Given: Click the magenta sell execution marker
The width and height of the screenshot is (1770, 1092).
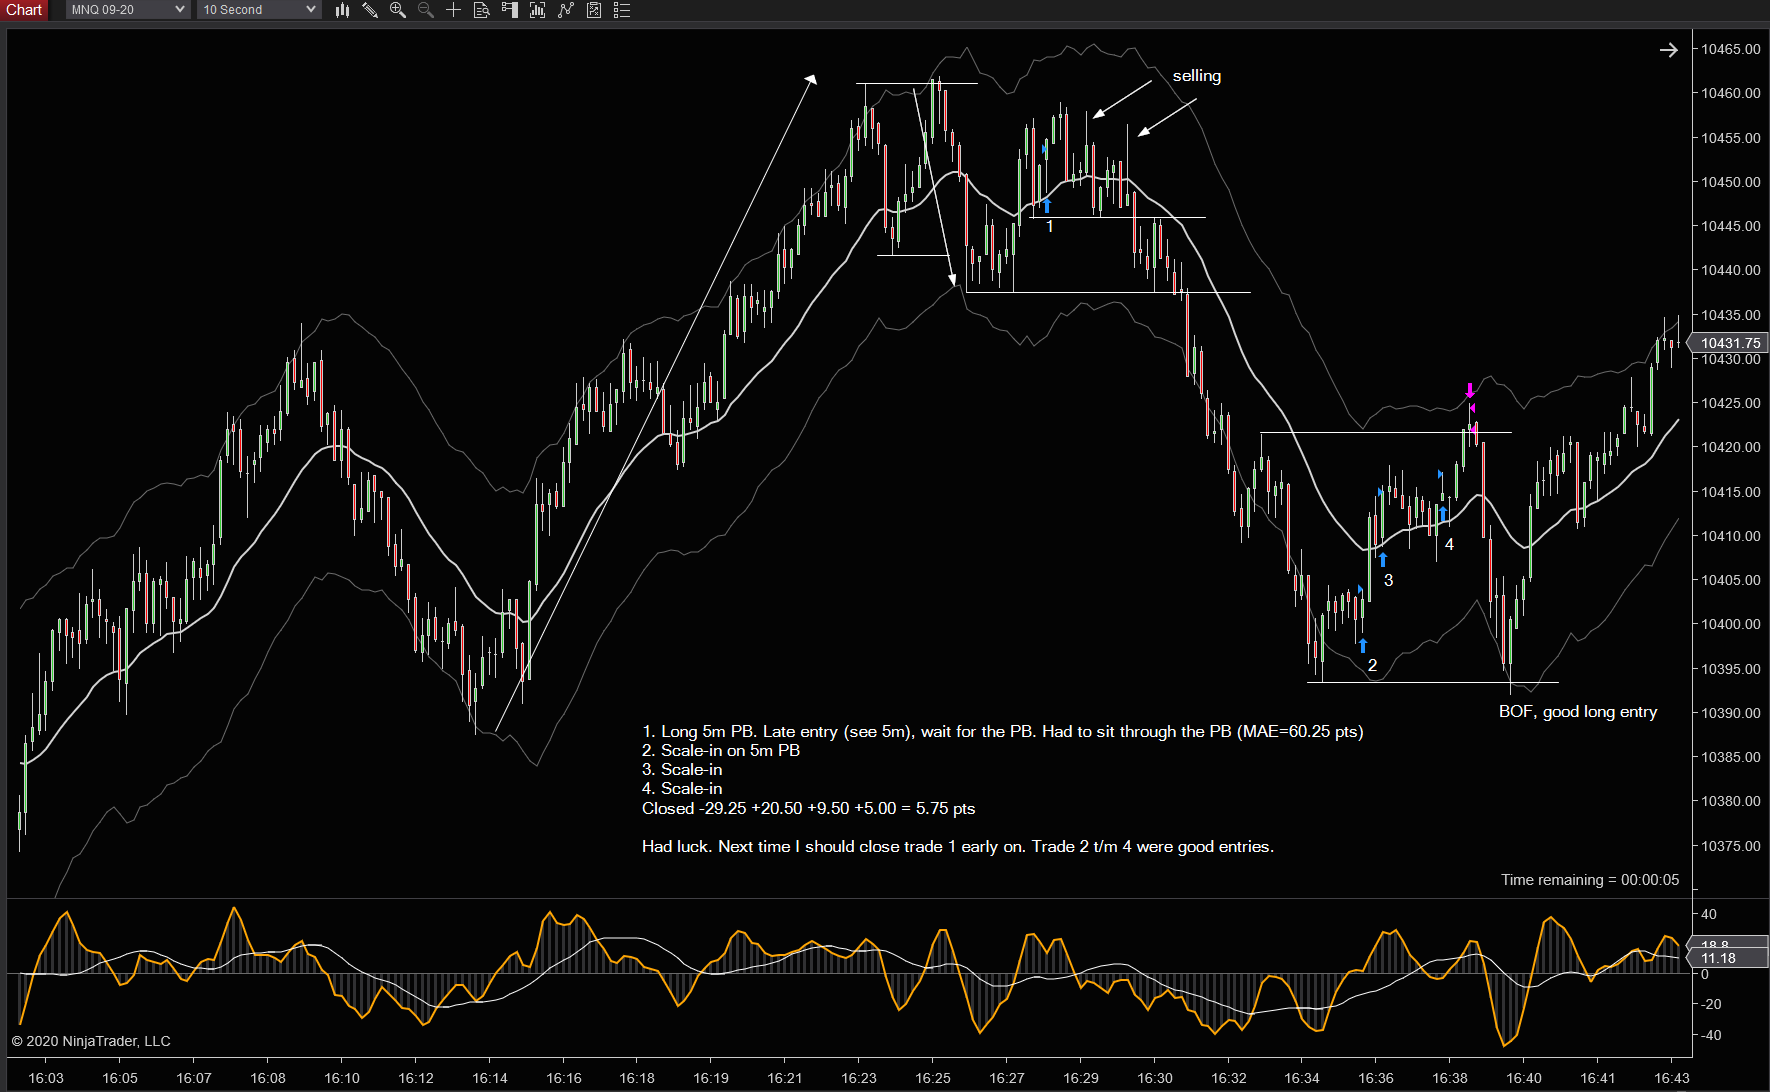Looking at the screenshot, I should tap(1470, 390).
